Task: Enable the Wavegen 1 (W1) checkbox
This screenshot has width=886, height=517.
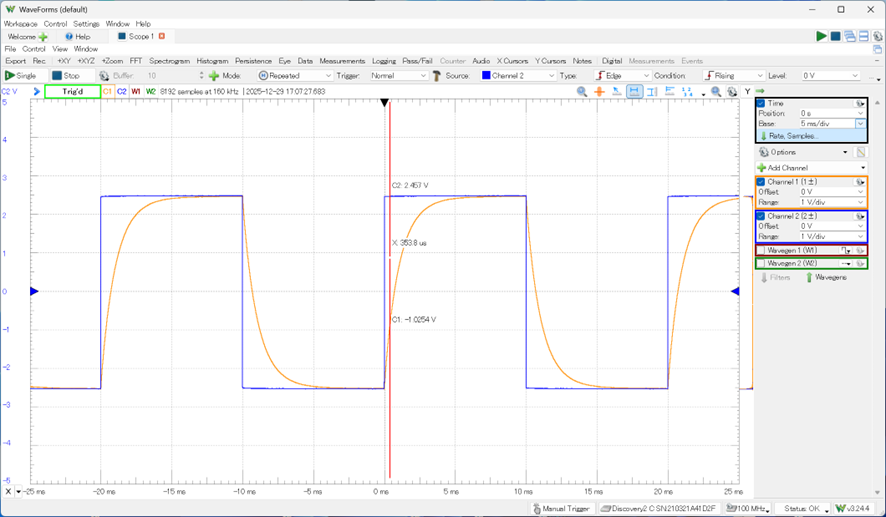Action: (x=761, y=250)
